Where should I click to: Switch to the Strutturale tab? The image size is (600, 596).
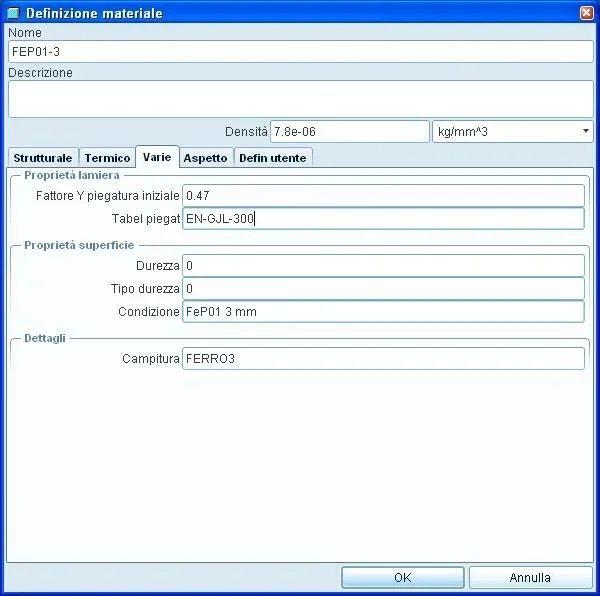[x=43, y=158]
